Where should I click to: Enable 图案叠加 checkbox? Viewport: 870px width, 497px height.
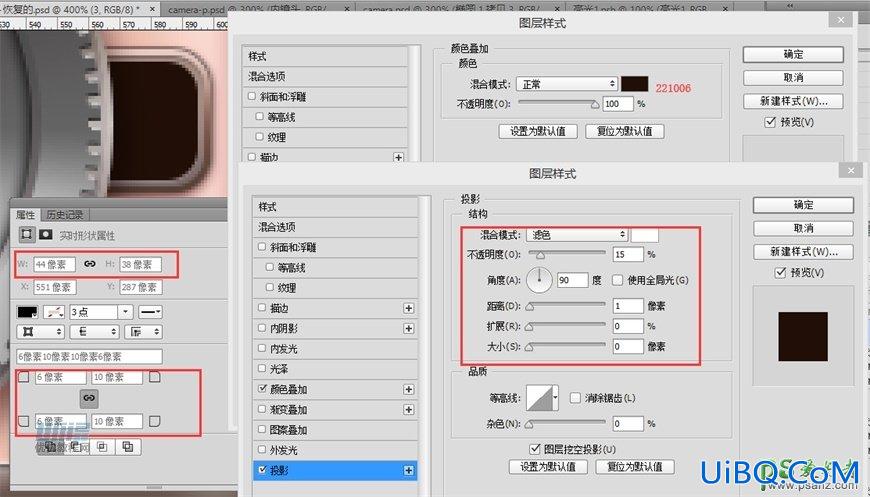(262, 429)
